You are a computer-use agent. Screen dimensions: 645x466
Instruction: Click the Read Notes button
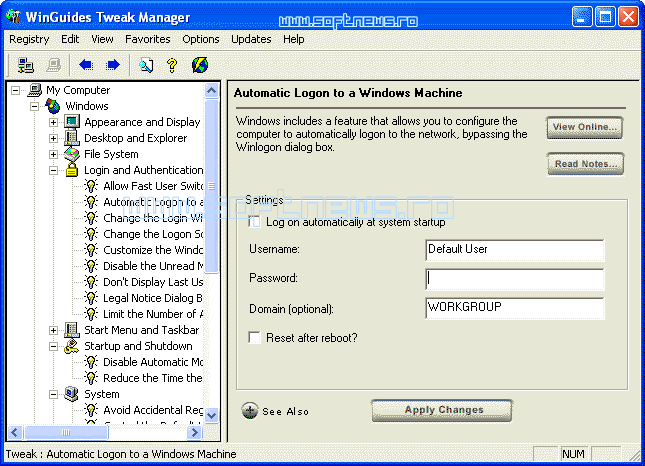point(586,164)
